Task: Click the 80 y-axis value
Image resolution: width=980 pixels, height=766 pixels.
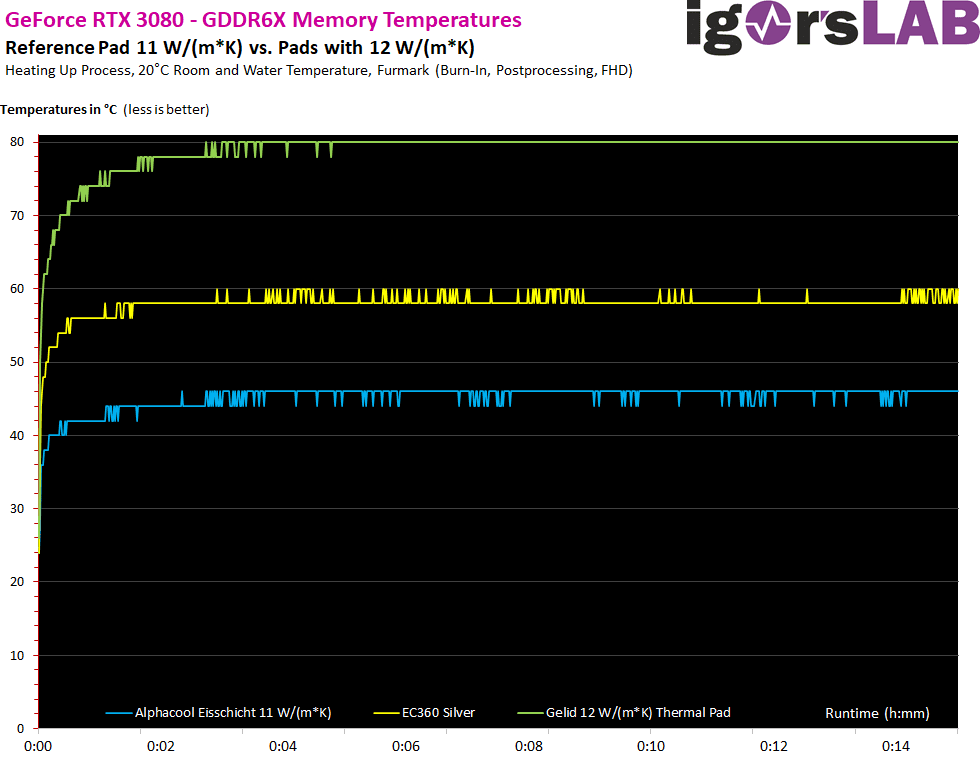Action: [17, 142]
